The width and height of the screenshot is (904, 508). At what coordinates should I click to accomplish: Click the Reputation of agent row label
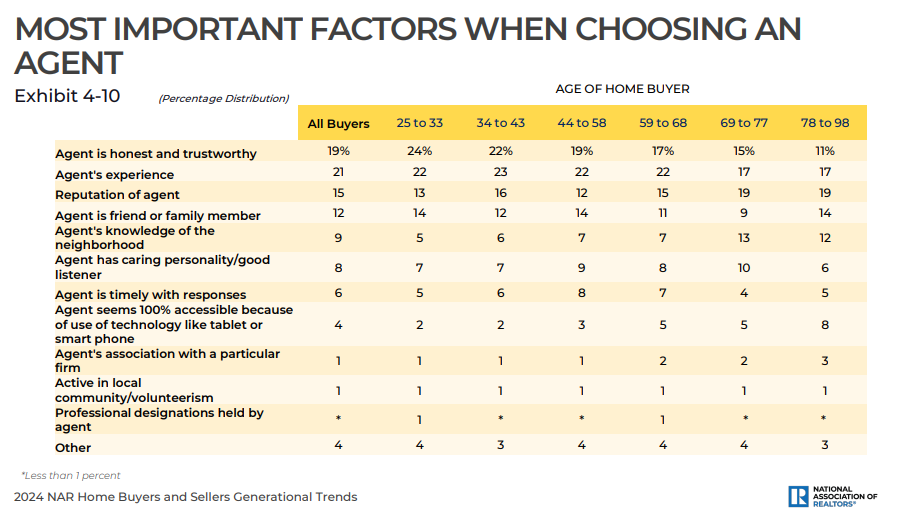click(117, 195)
